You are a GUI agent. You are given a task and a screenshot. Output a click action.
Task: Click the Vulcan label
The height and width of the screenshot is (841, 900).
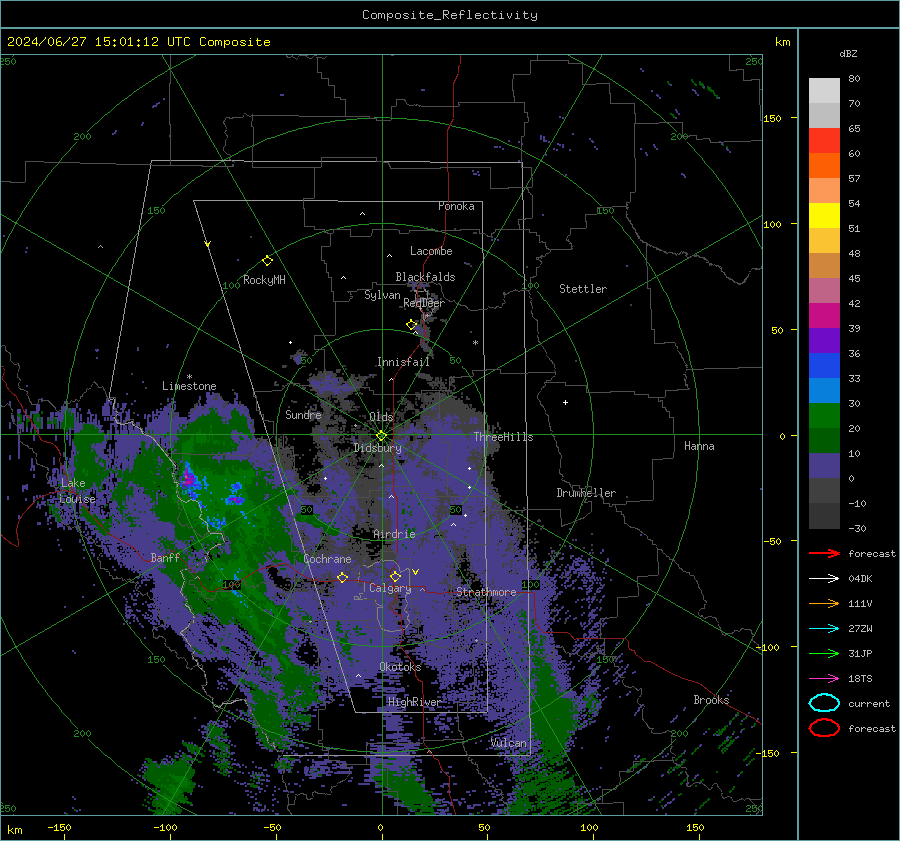[509, 743]
